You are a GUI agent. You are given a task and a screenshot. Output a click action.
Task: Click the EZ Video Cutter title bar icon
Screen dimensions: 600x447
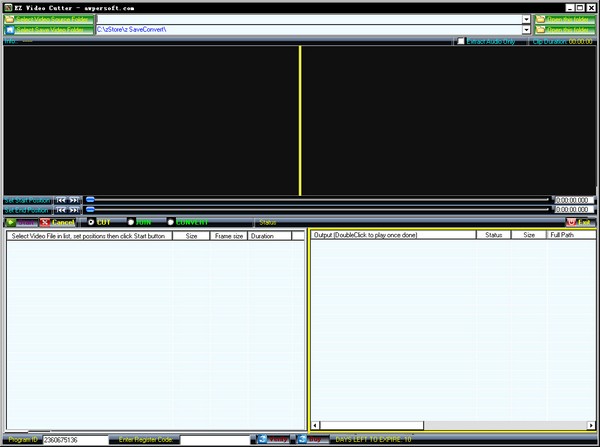[8, 8]
